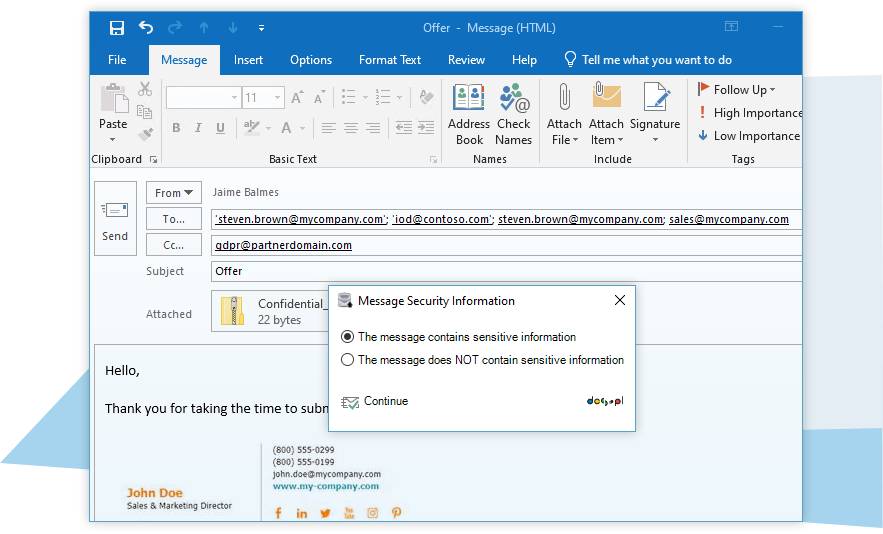Click Continue in the security dialog
883x534 pixels.
point(385,402)
